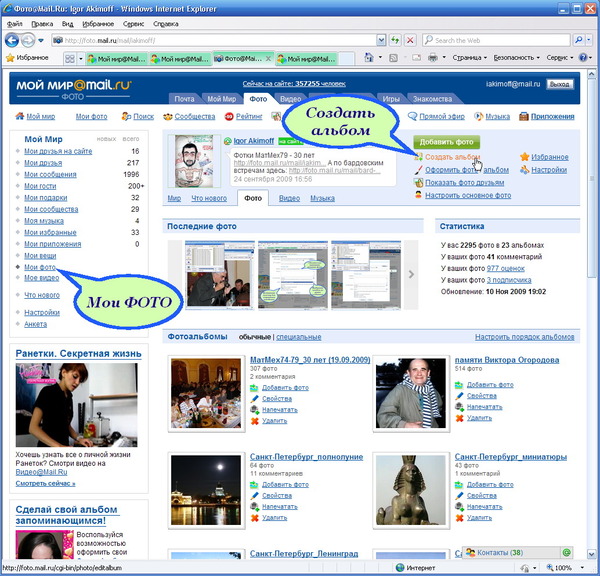Click next arrow in Последние фото carousel

pos(411,274)
